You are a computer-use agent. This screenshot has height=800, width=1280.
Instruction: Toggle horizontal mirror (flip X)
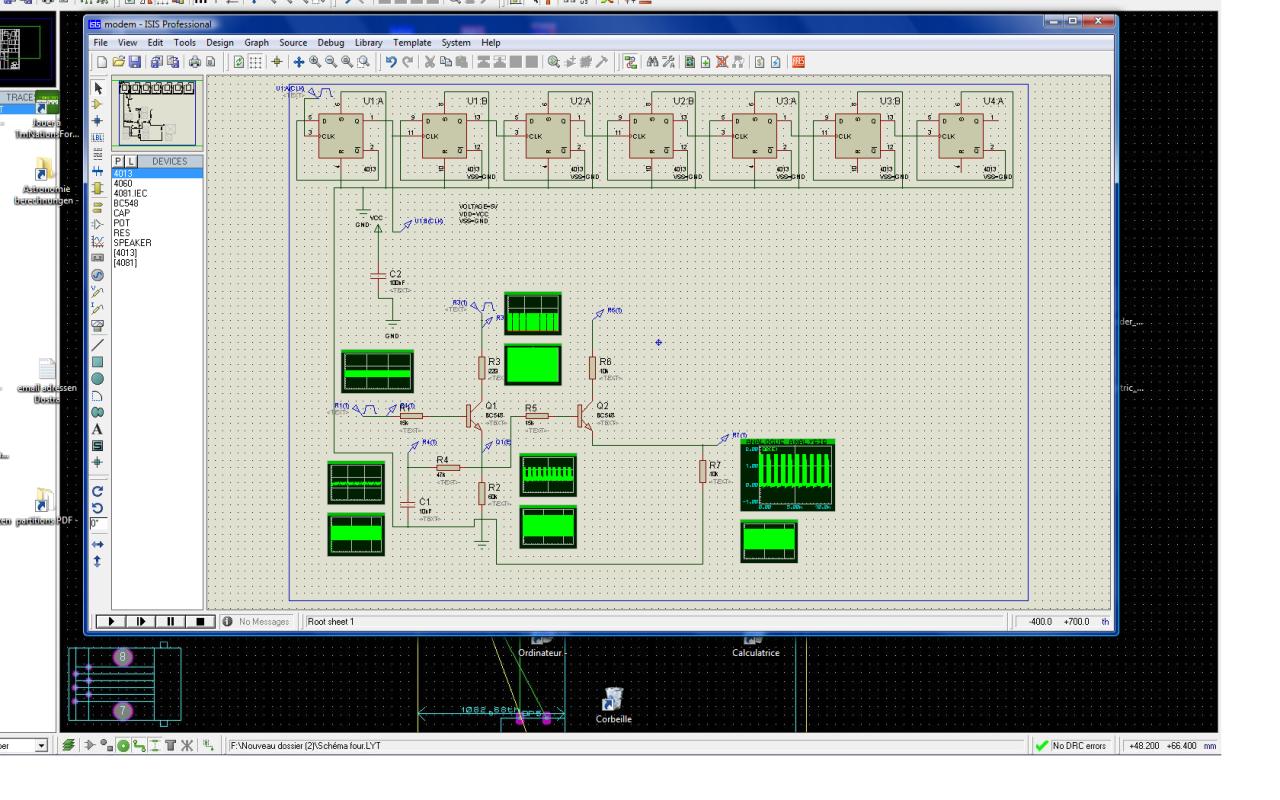(98, 544)
